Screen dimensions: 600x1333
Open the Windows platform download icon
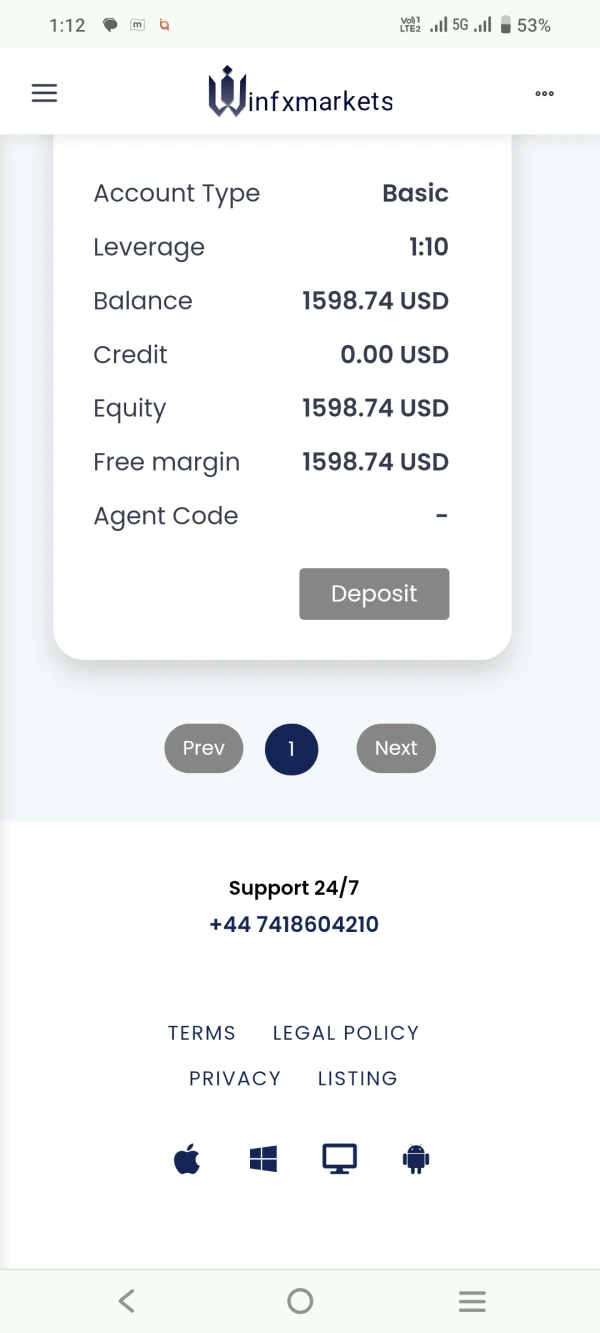[x=263, y=1159]
